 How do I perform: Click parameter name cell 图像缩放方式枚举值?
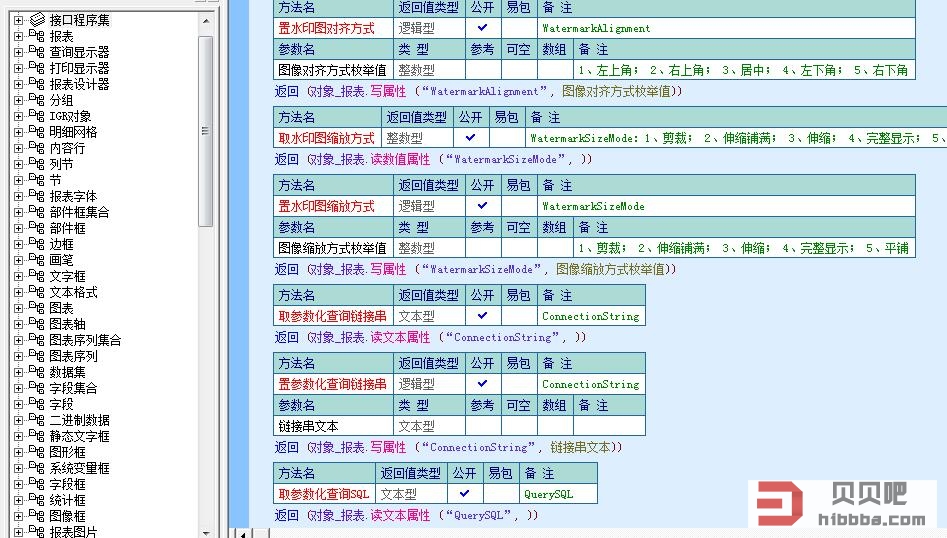tap(333, 248)
